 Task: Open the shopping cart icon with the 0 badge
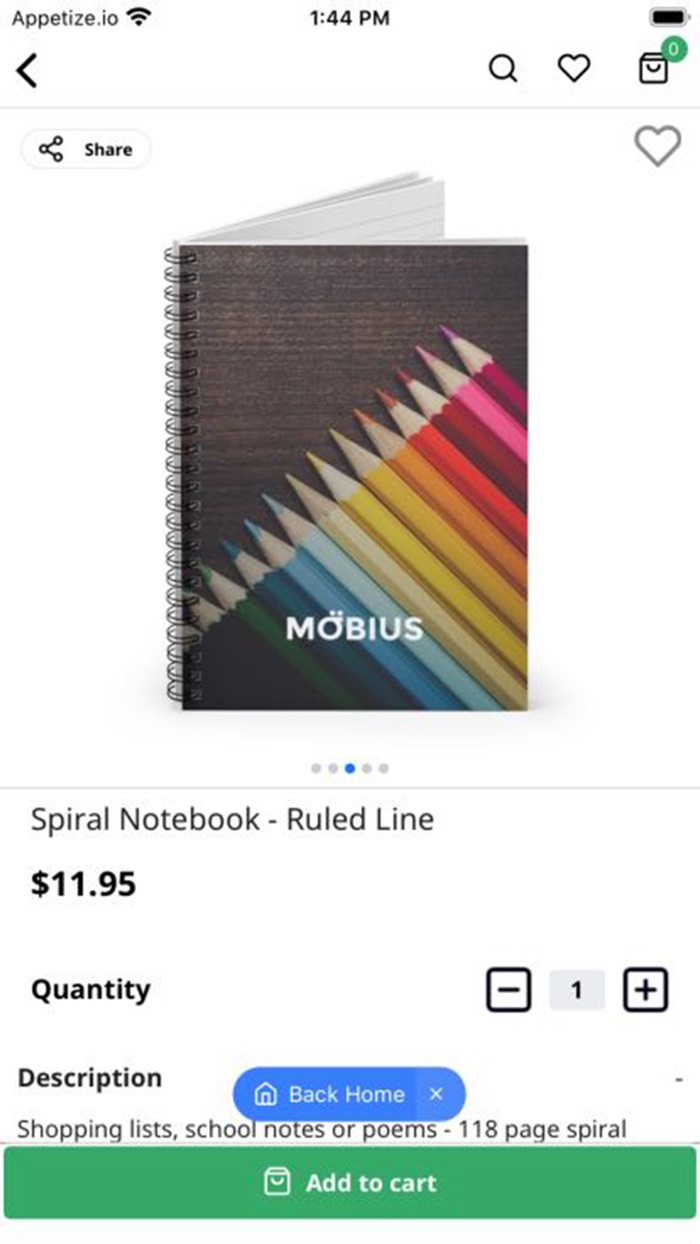(655, 67)
